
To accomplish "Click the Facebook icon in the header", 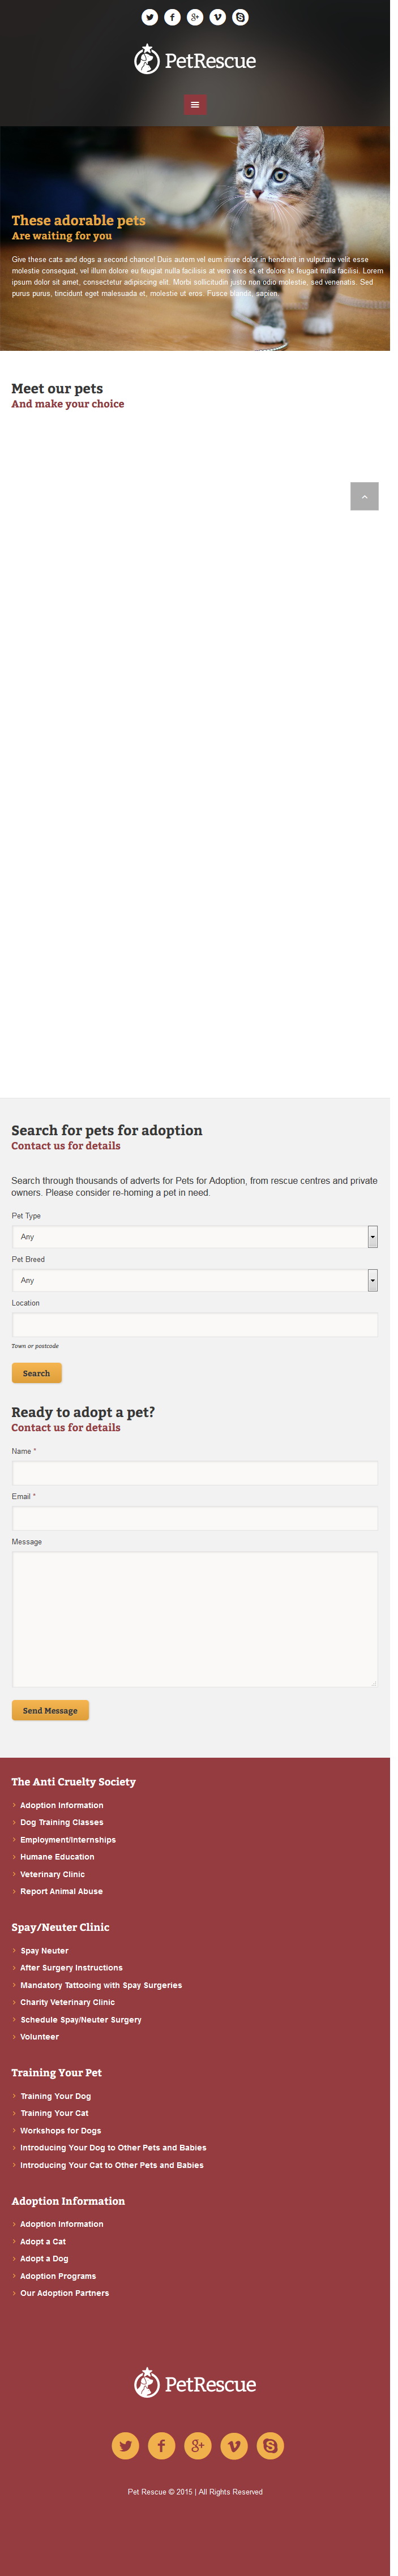I will click(x=172, y=17).
